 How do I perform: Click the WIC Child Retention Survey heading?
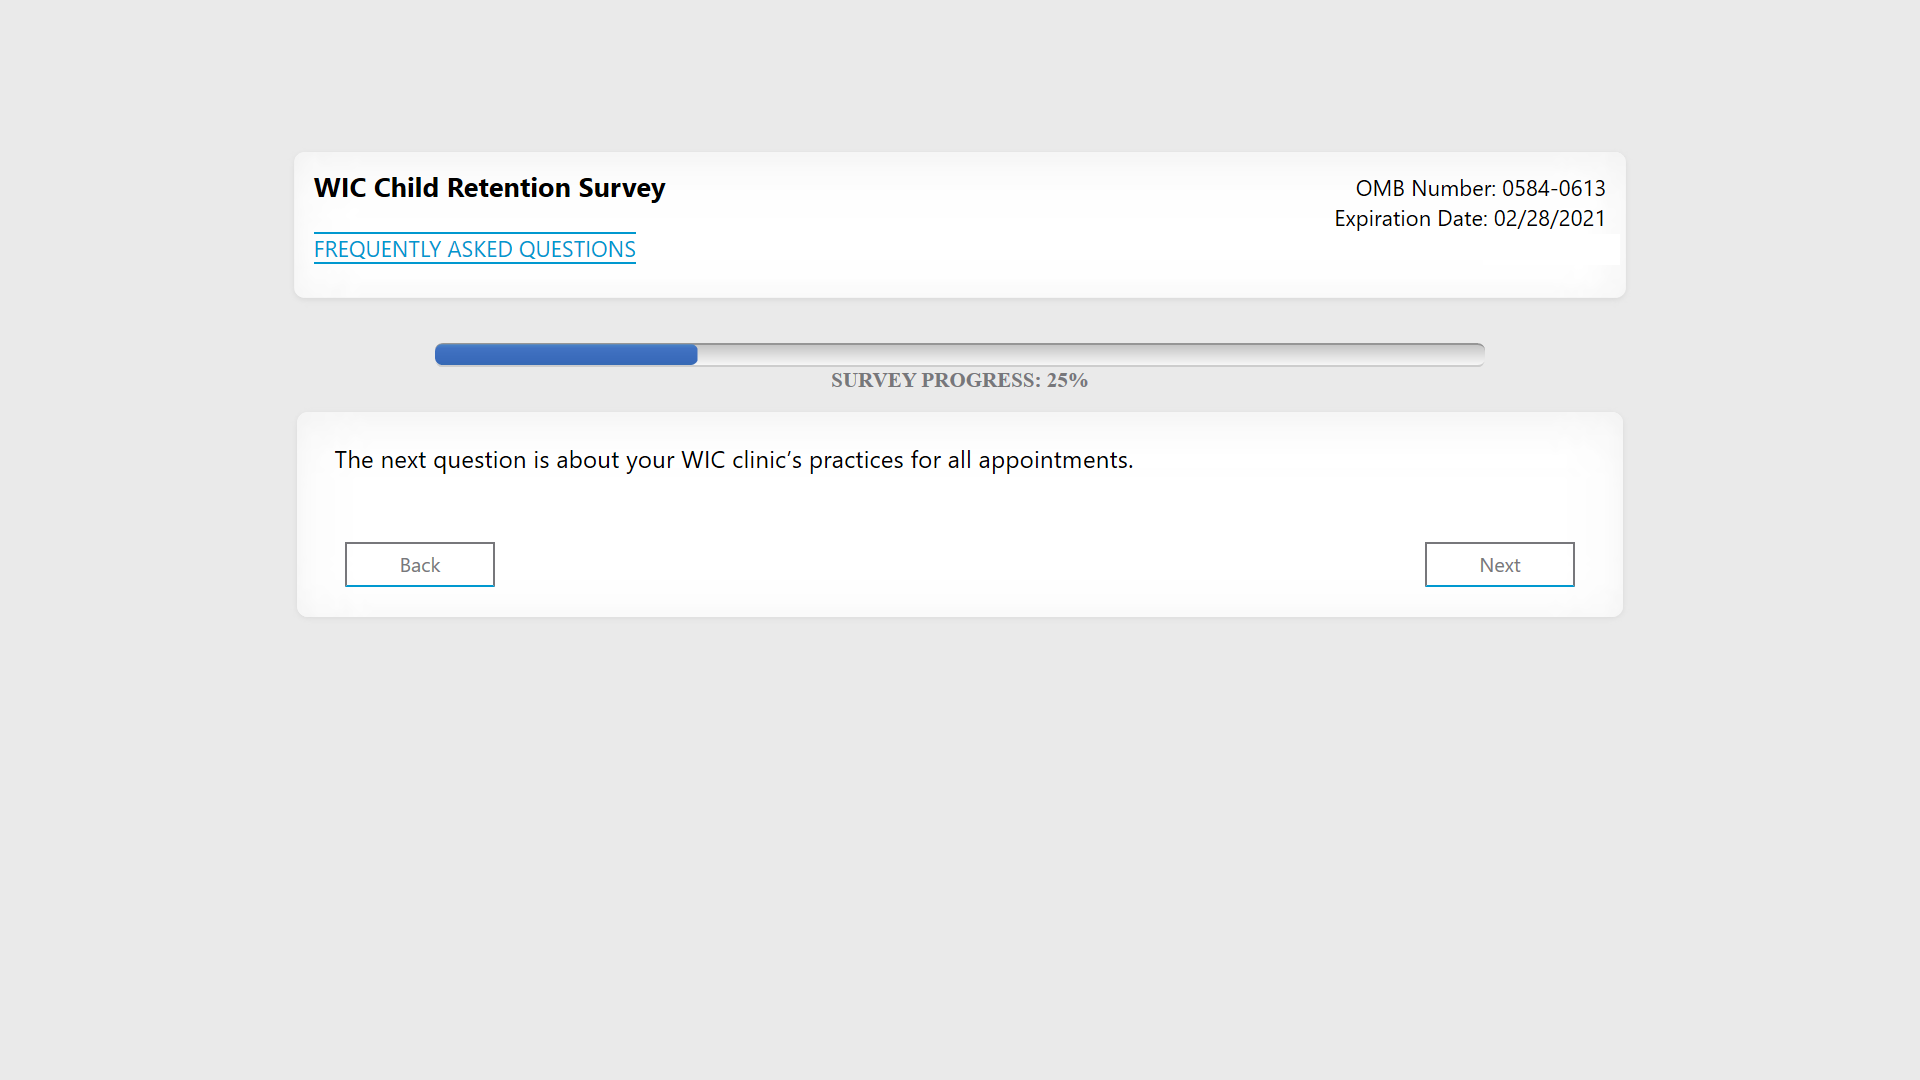coord(489,188)
